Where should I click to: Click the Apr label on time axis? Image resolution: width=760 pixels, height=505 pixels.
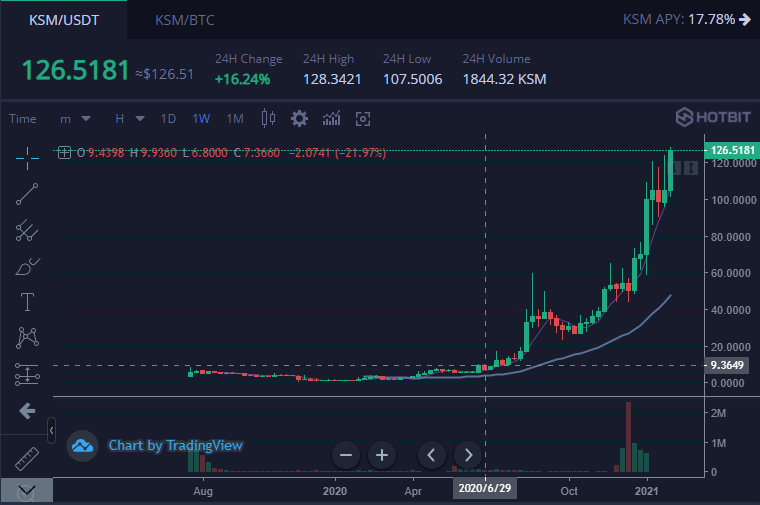(413, 491)
